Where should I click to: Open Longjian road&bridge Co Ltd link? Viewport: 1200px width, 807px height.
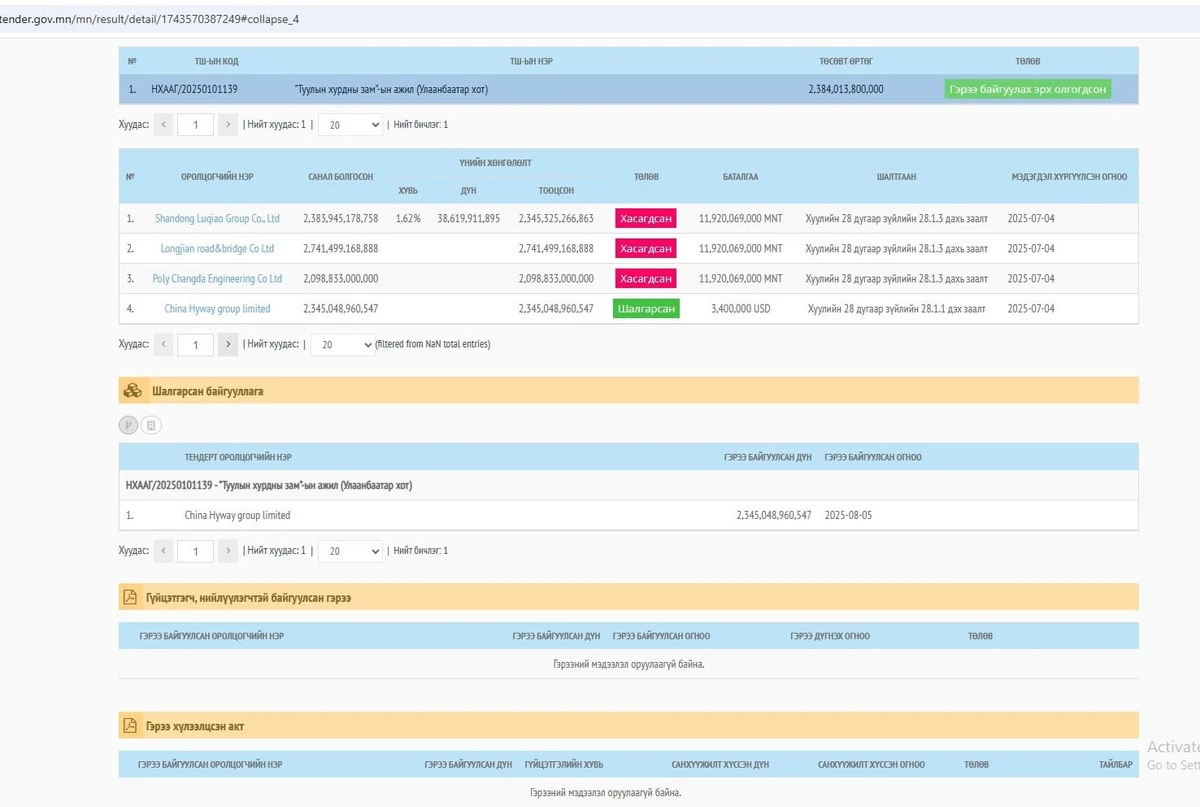click(217, 248)
